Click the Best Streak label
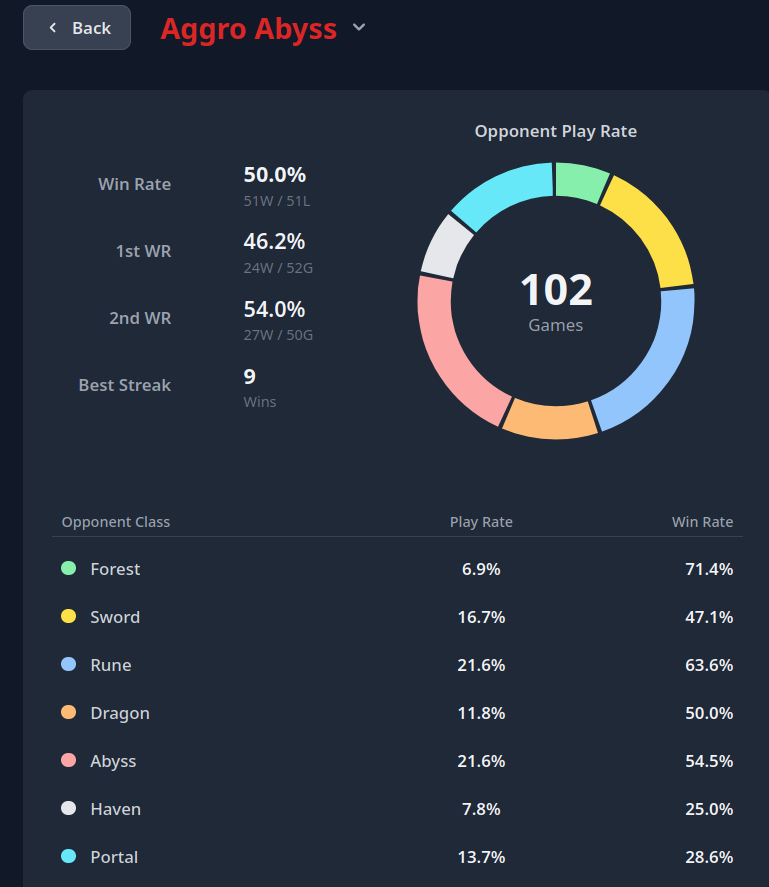The height and width of the screenshot is (887, 769). click(x=124, y=385)
